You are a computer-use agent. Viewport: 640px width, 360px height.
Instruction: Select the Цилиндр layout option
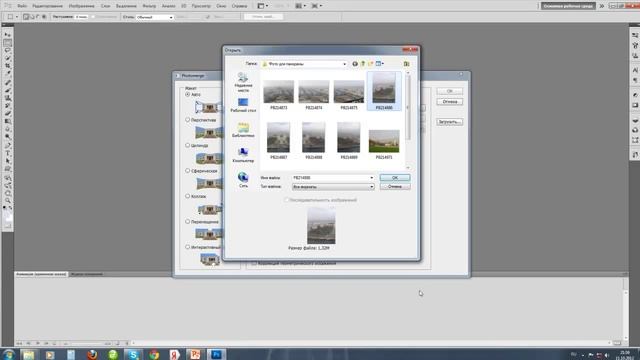[188, 145]
